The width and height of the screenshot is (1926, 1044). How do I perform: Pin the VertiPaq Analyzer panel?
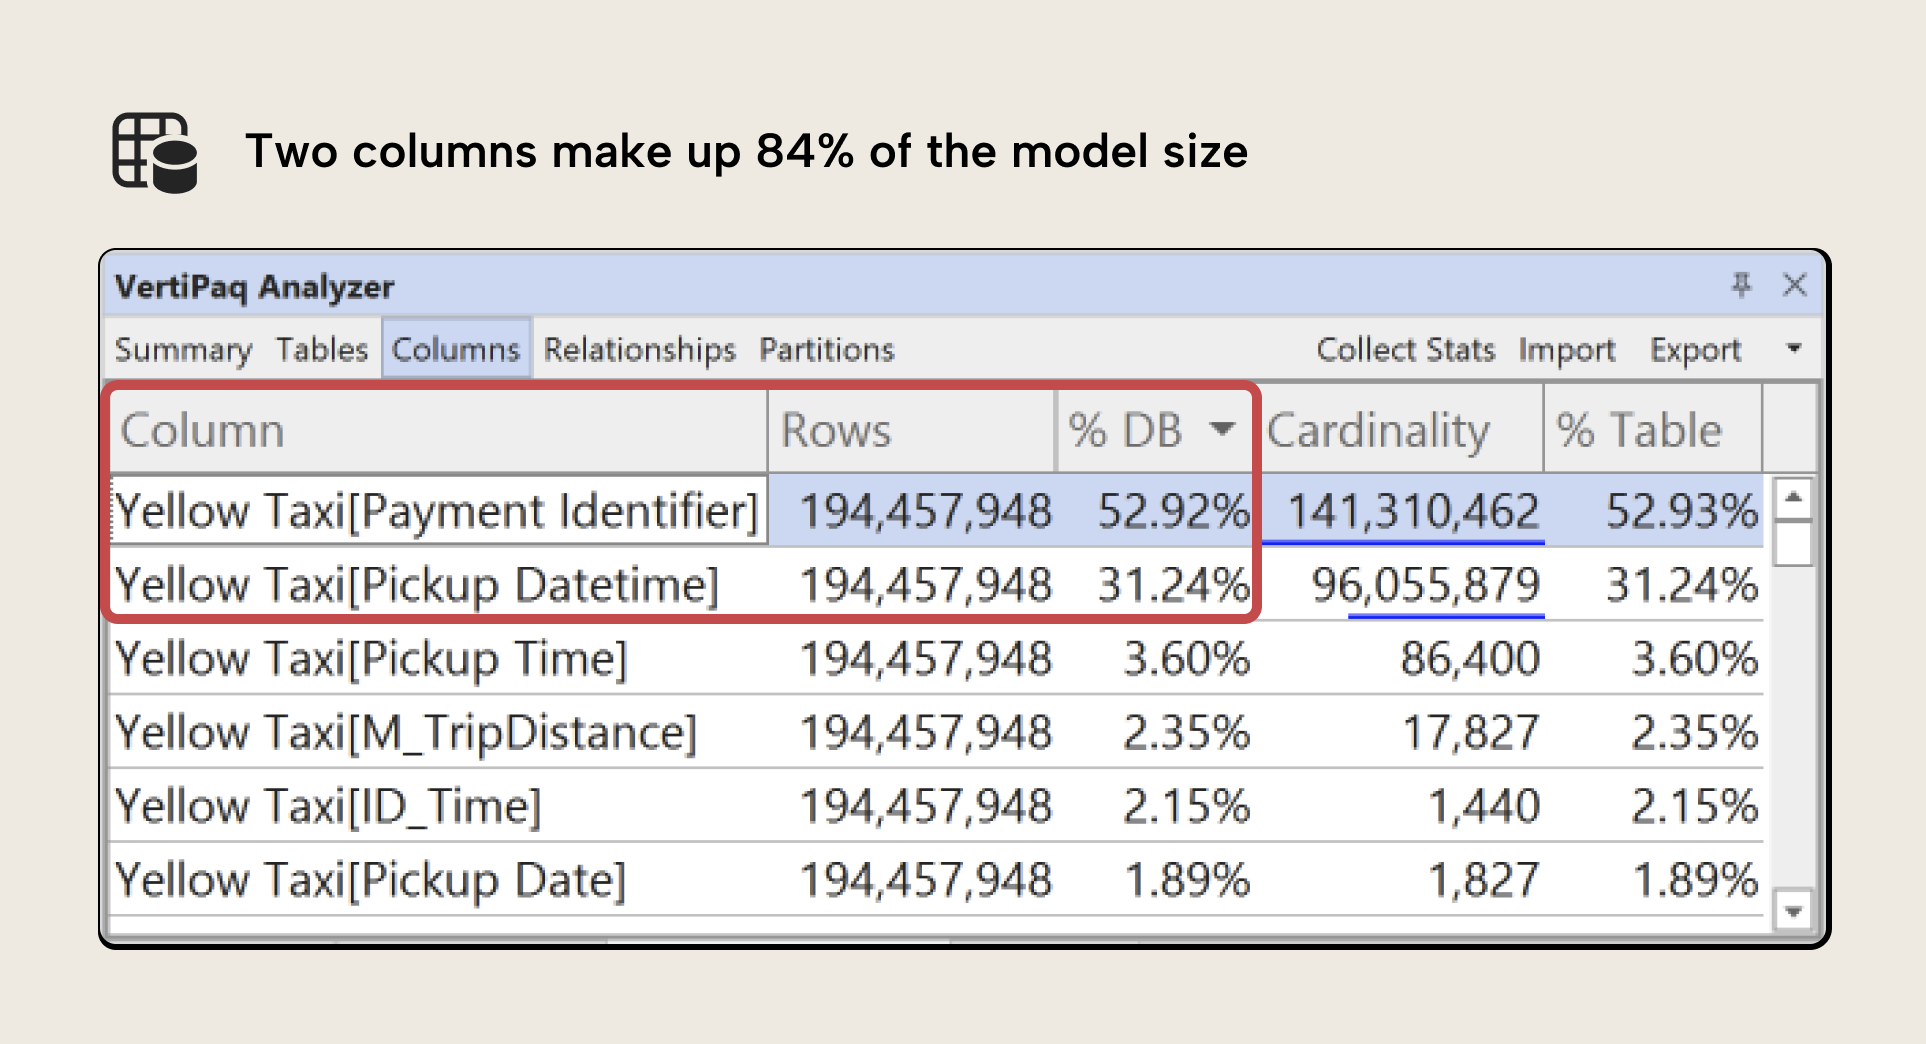pyautogui.click(x=1742, y=286)
